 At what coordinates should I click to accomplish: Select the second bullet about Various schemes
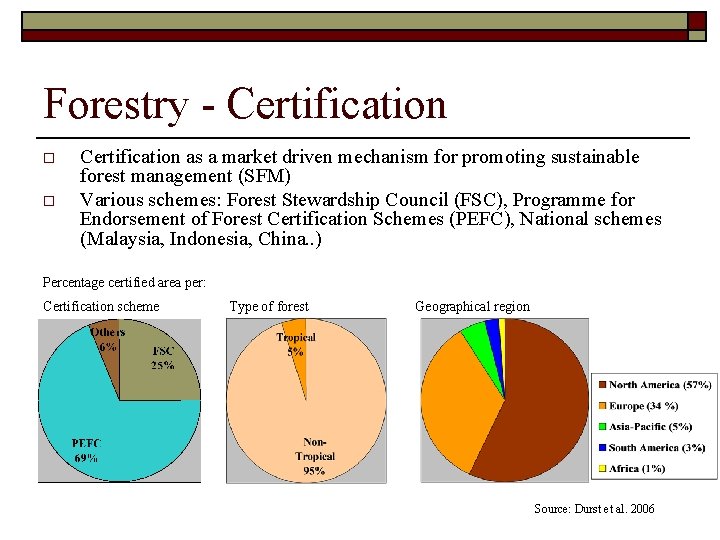pos(371,219)
